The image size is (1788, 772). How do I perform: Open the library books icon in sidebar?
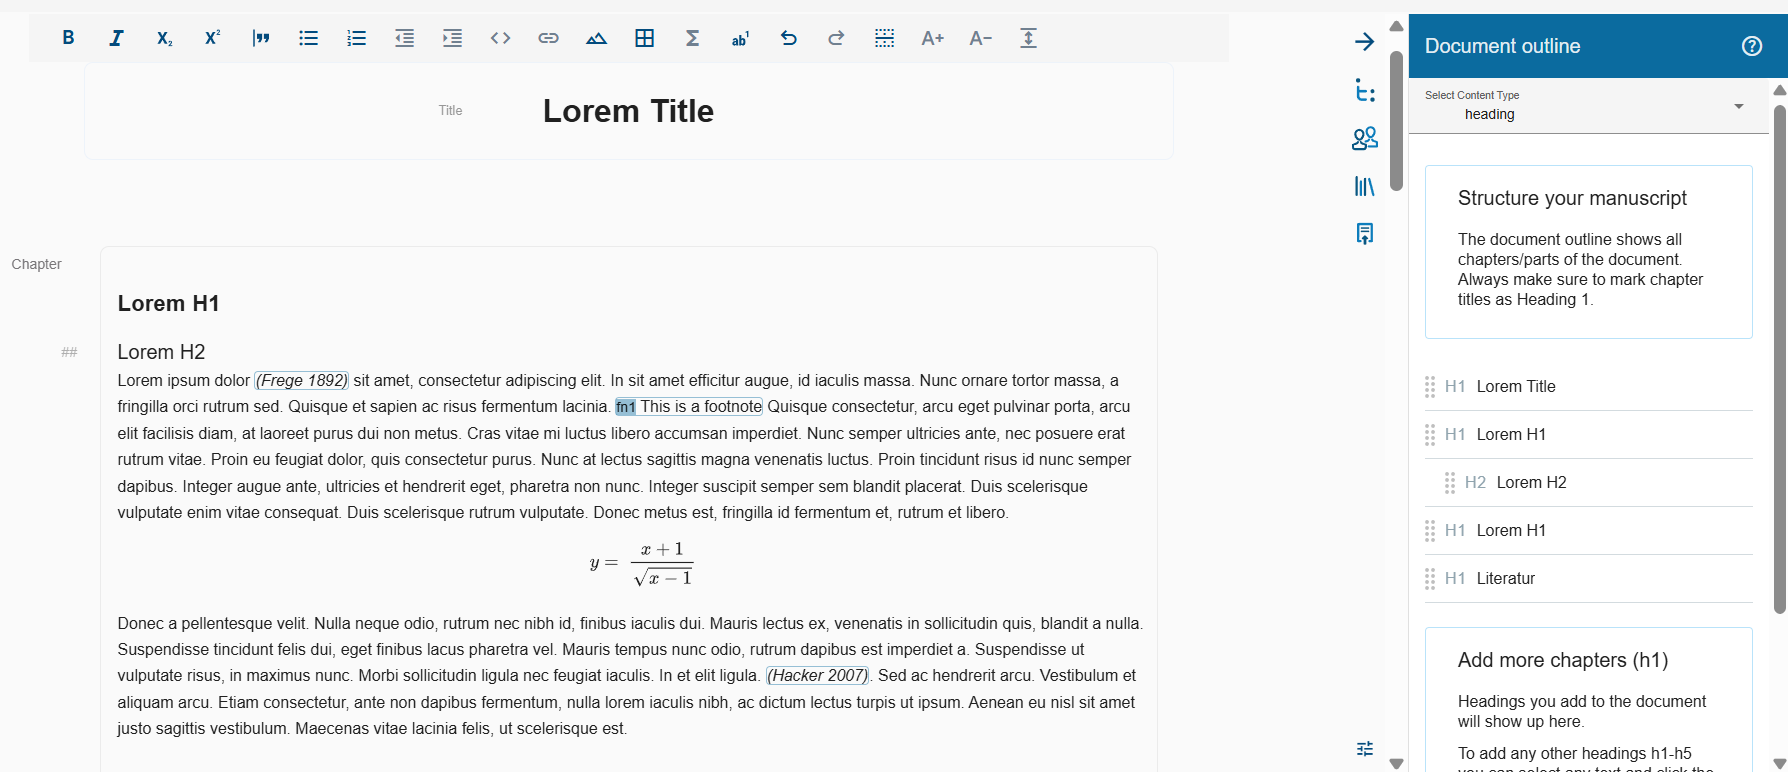(1364, 186)
